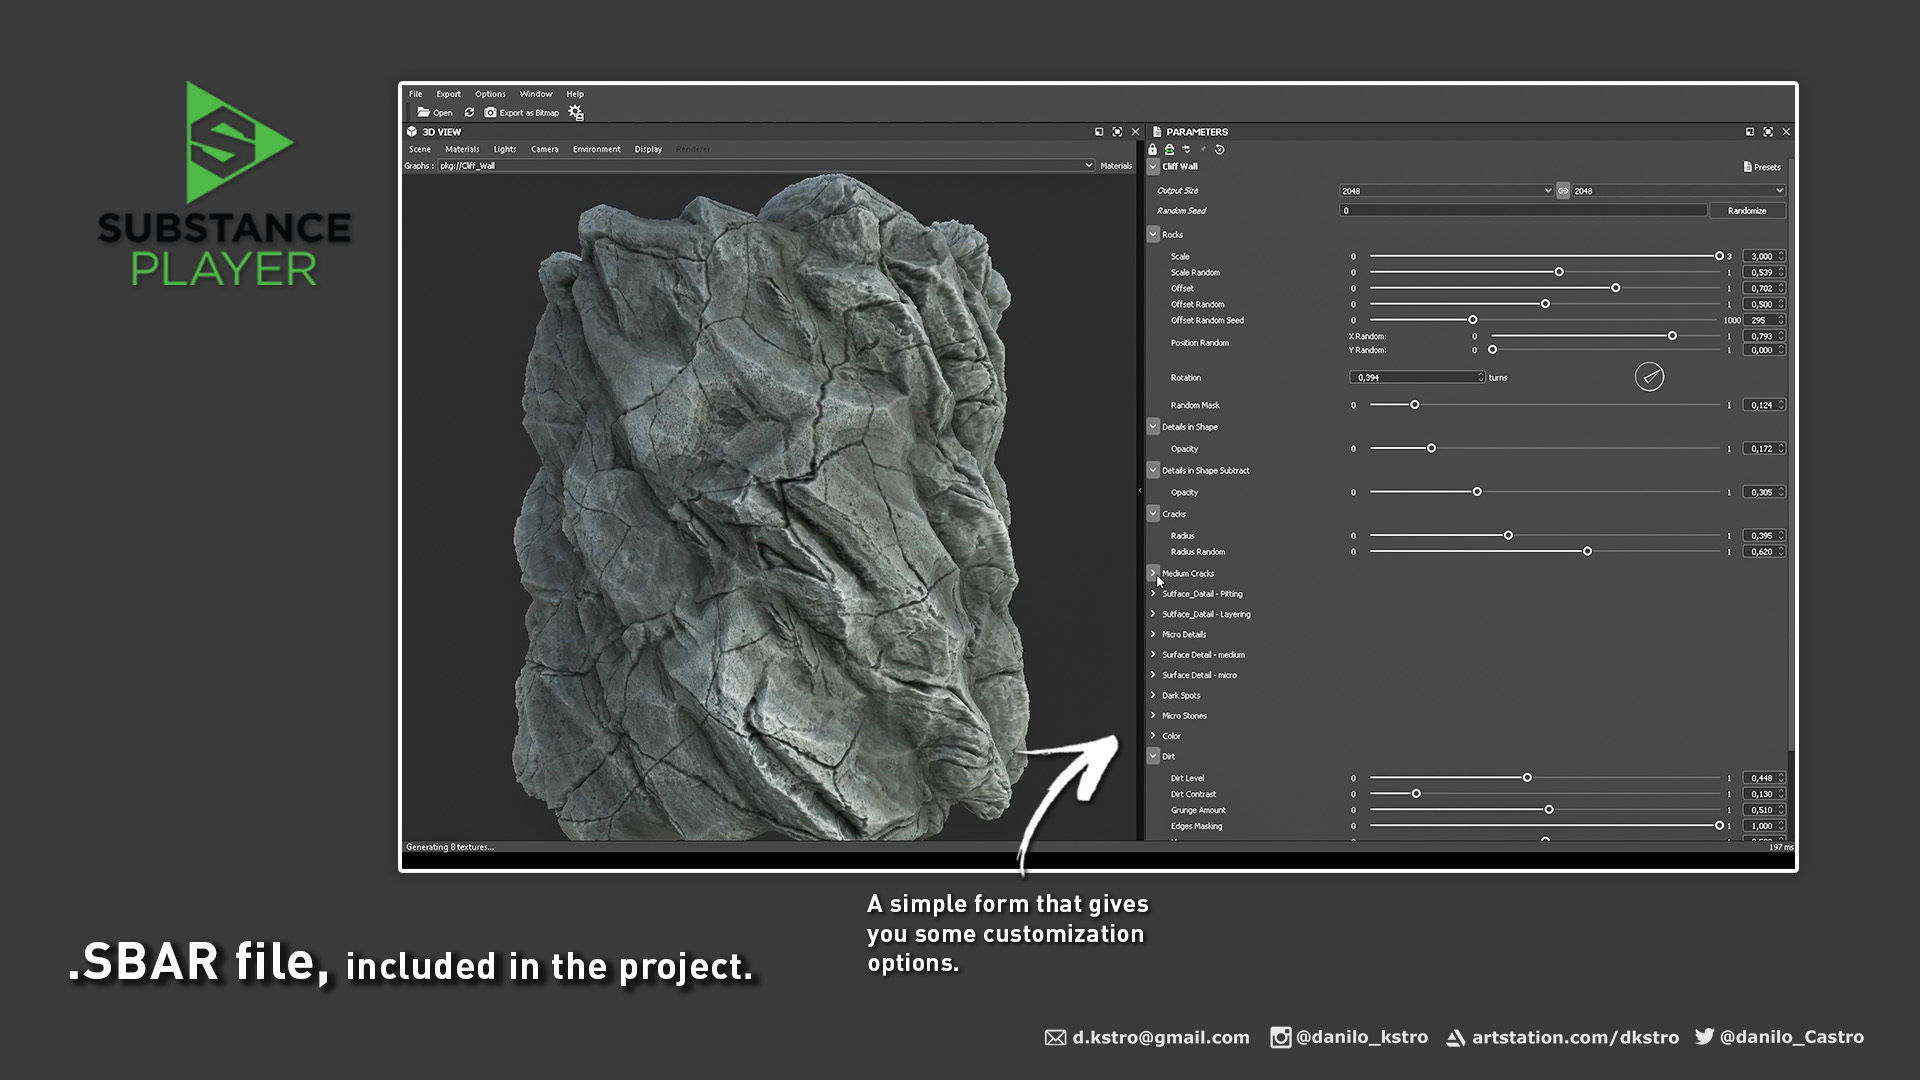The width and height of the screenshot is (1920, 1080).
Task: Open the Display menu in 3D View
Action: tap(648, 149)
